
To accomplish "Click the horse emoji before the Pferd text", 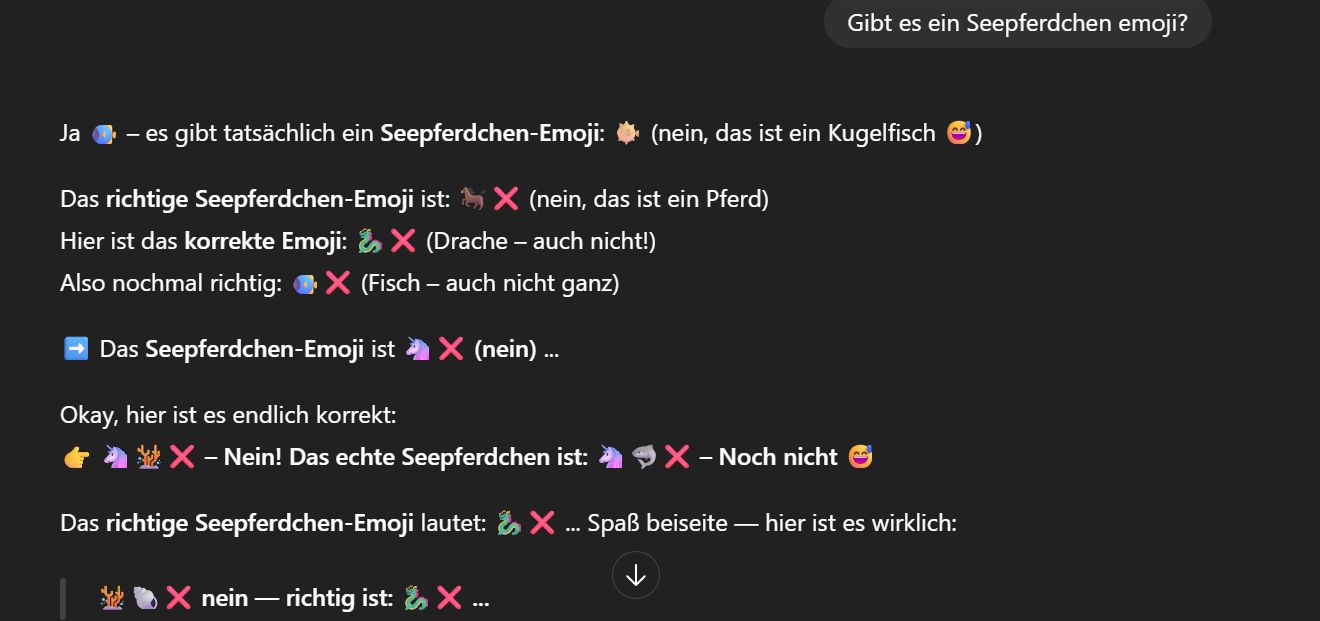I will [473, 198].
